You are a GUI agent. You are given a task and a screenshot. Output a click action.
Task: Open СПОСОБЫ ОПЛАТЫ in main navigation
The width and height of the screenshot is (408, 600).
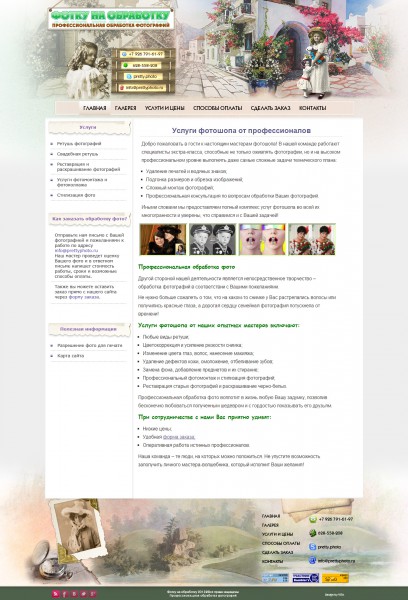(217, 108)
